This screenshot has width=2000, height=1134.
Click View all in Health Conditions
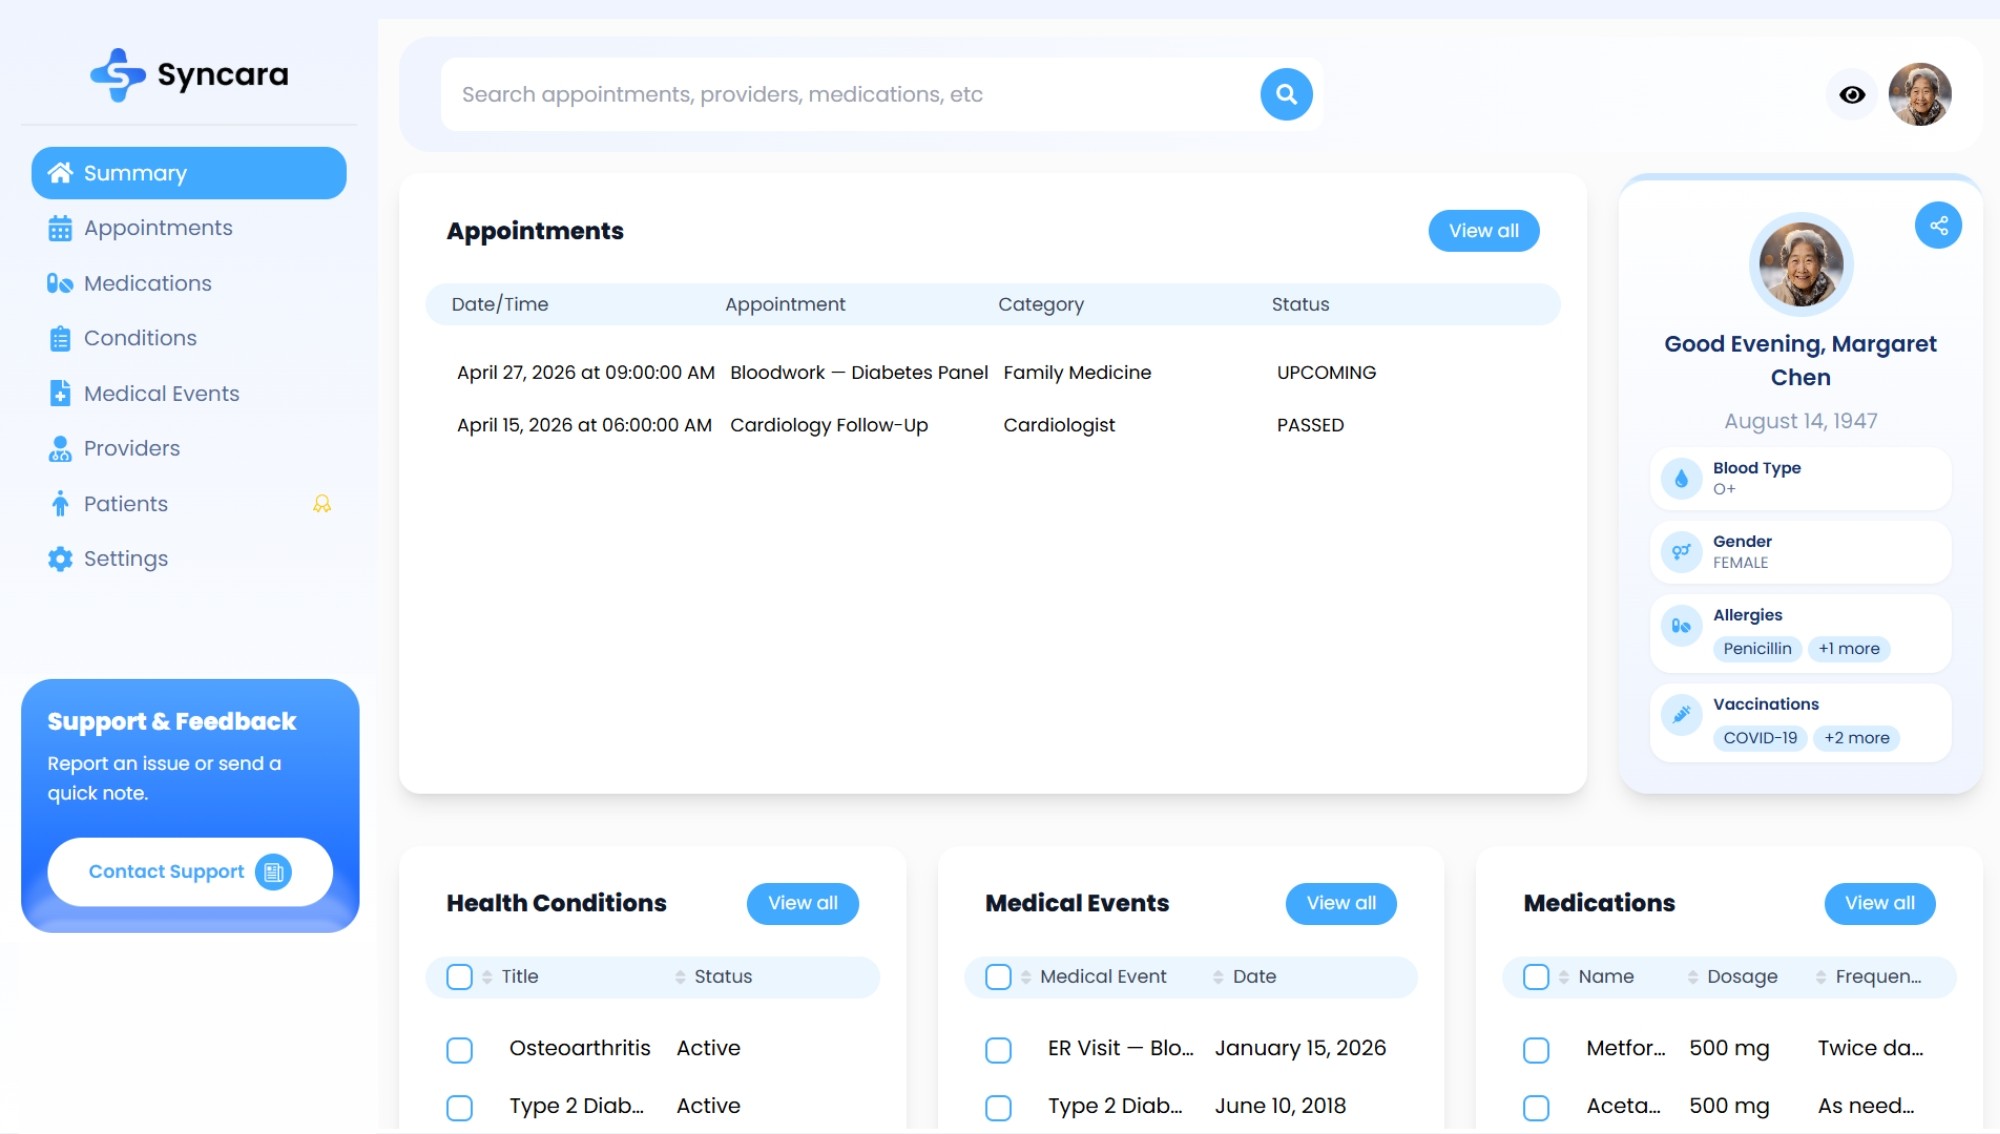pyautogui.click(x=802, y=903)
